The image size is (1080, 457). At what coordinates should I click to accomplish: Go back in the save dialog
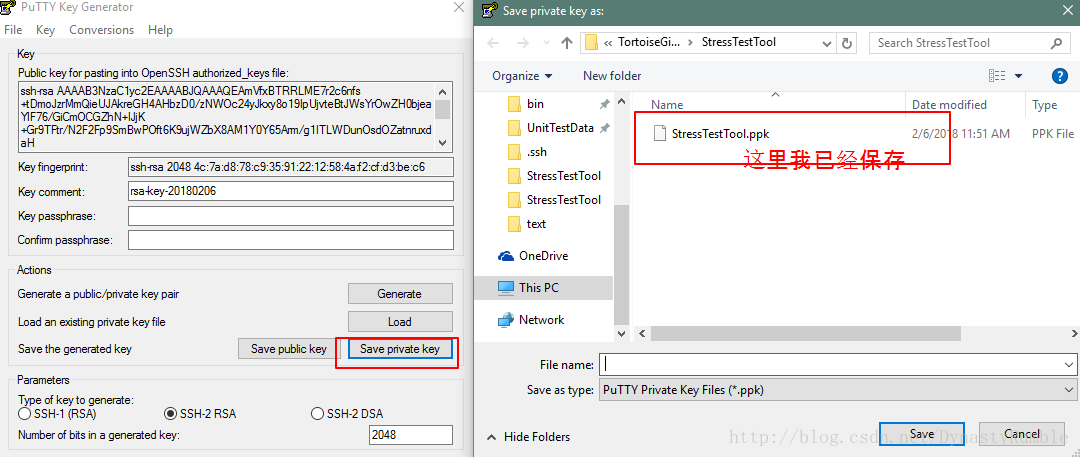coord(493,43)
